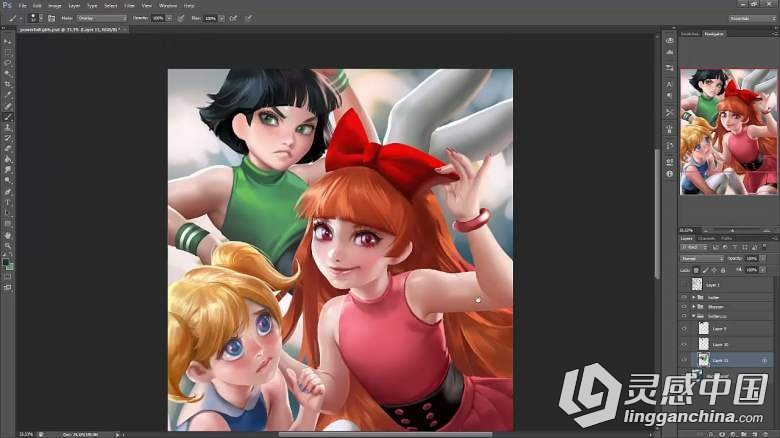
Task: Select the Rectangular Marquee tool
Action: [x=7, y=52]
